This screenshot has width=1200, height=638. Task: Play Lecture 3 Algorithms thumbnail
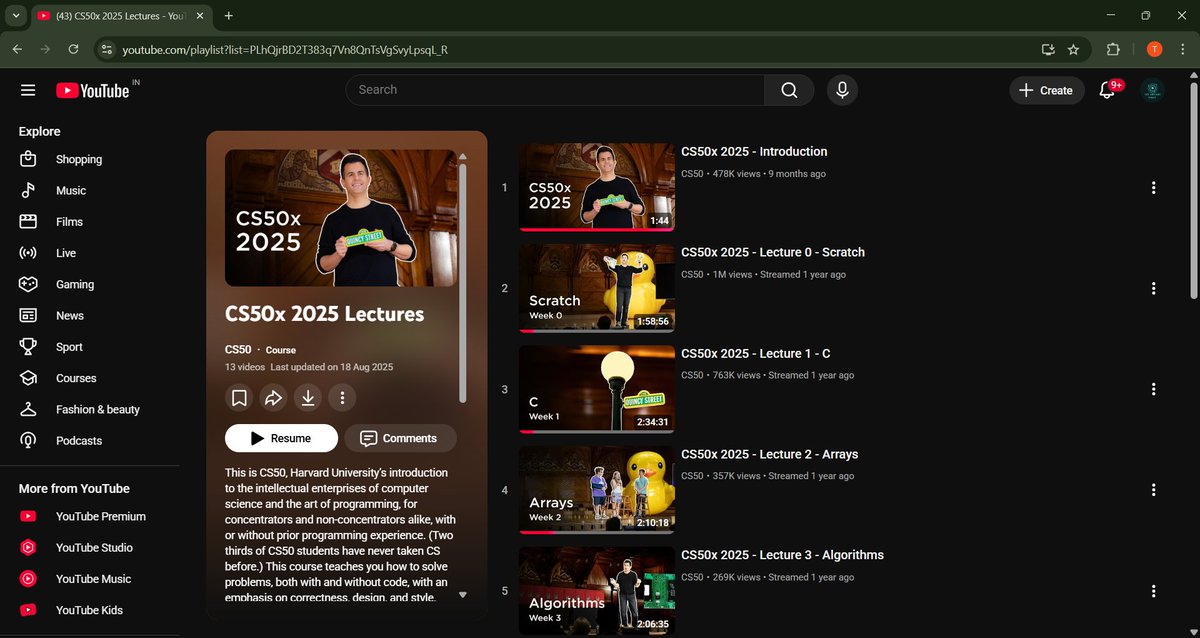coord(597,591)
